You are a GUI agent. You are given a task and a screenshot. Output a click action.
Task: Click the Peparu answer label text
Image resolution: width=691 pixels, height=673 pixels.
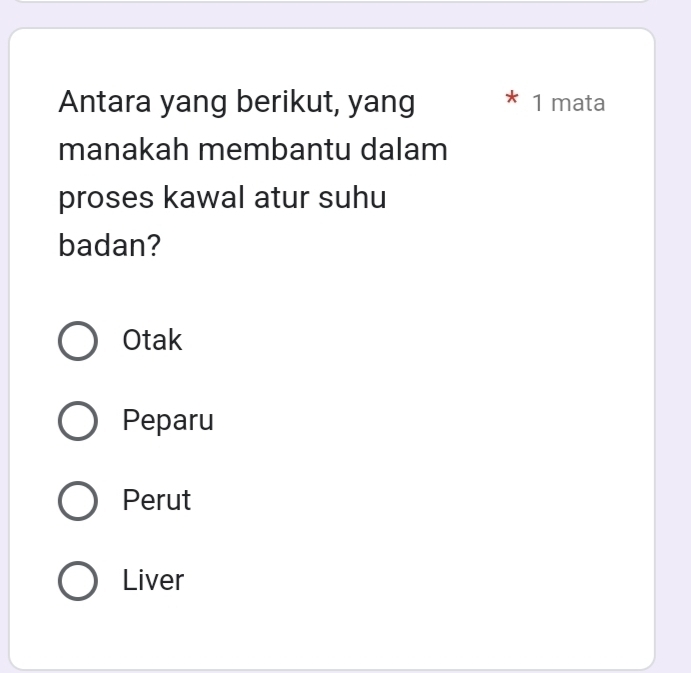click(168, 421)
